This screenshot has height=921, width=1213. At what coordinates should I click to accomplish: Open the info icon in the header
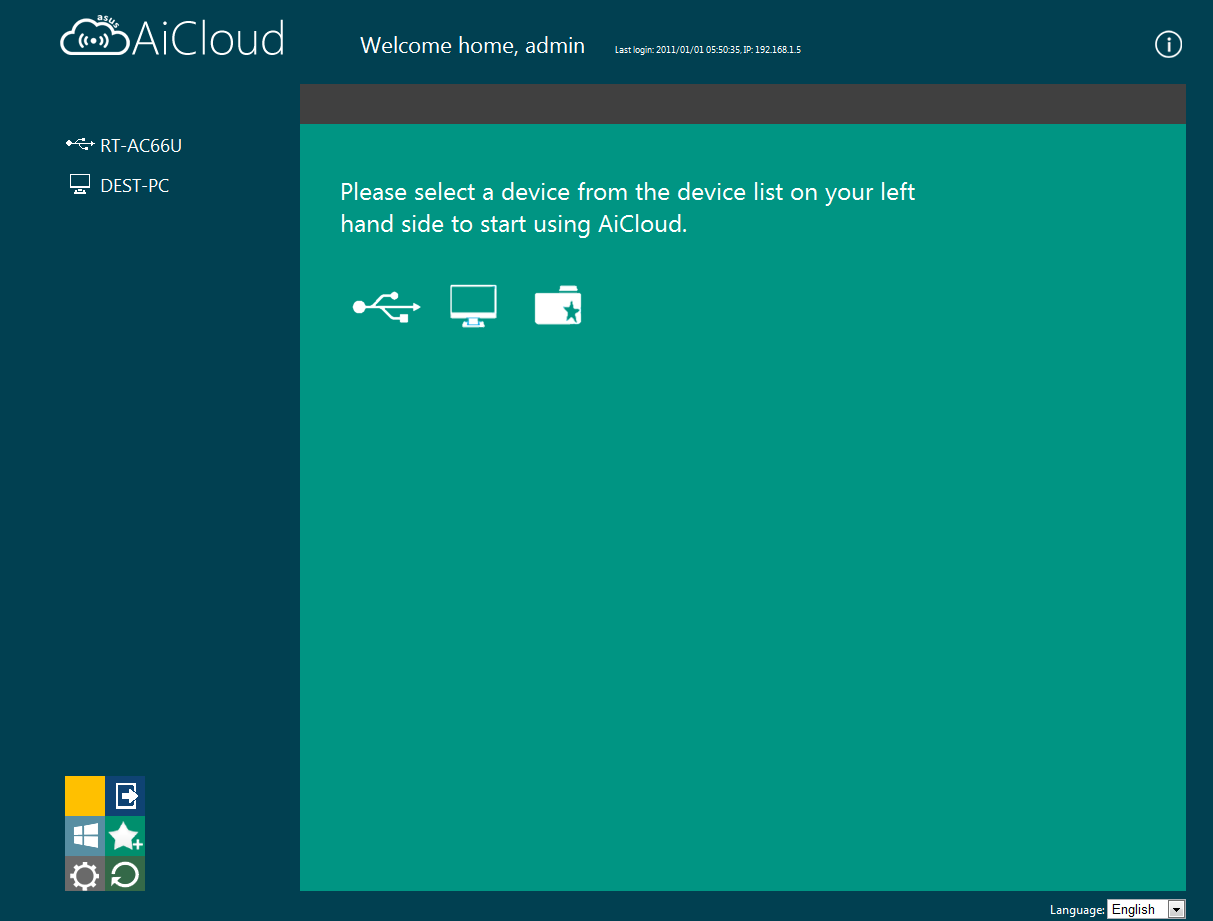[x=1168, y=44]
